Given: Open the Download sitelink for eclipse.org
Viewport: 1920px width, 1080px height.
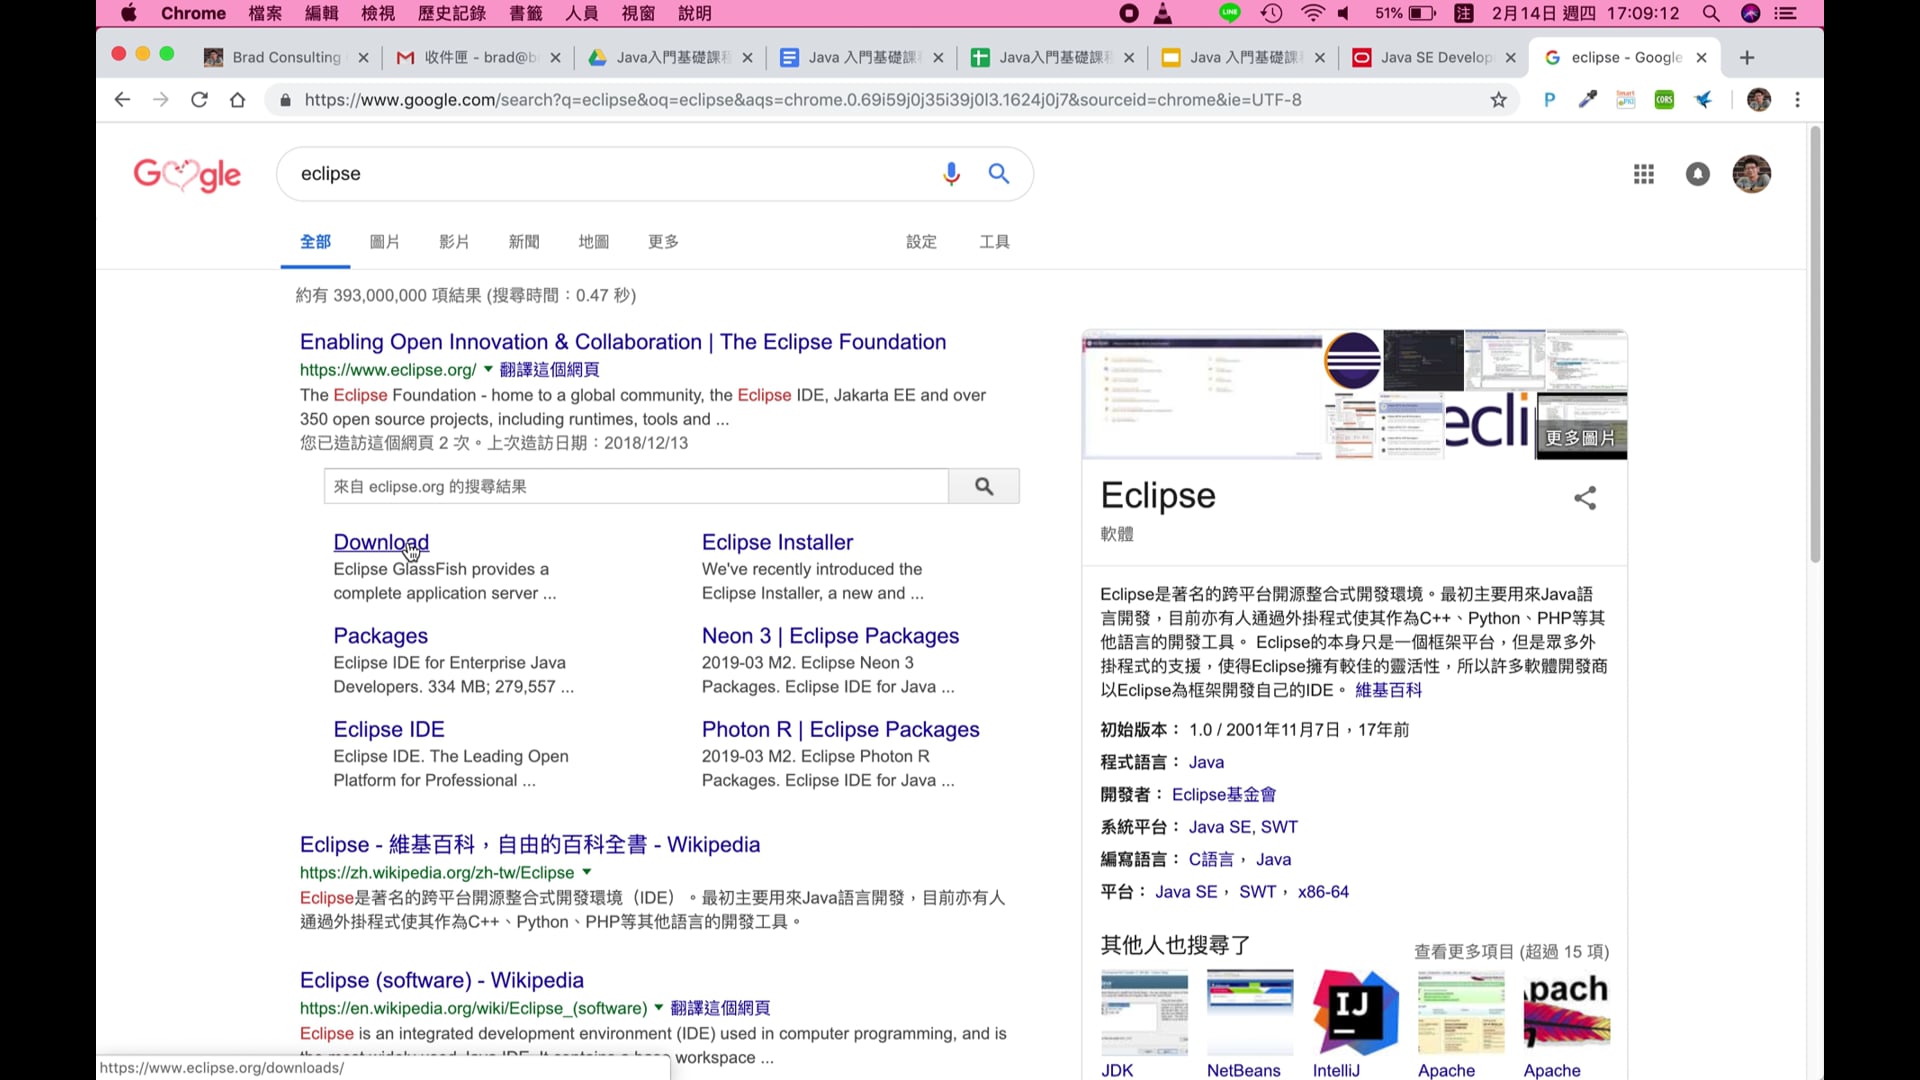Looking at the screenshot, I should coord(380,542).
